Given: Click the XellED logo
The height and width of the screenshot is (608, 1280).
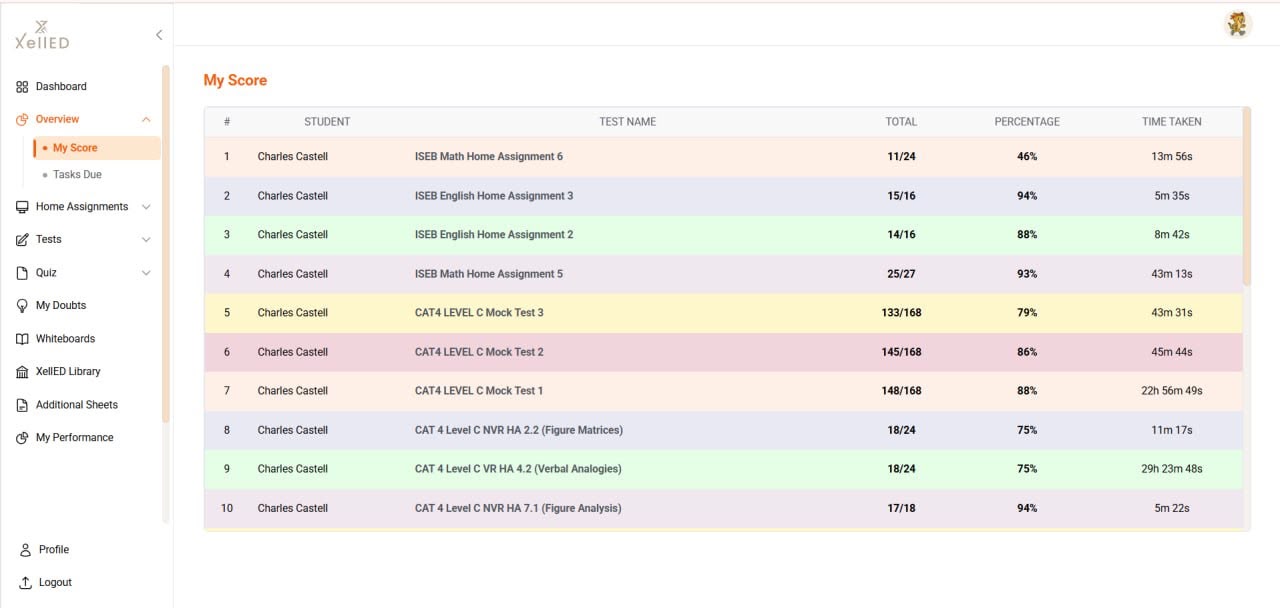Looking at the screenshot, I should [42, 35].
